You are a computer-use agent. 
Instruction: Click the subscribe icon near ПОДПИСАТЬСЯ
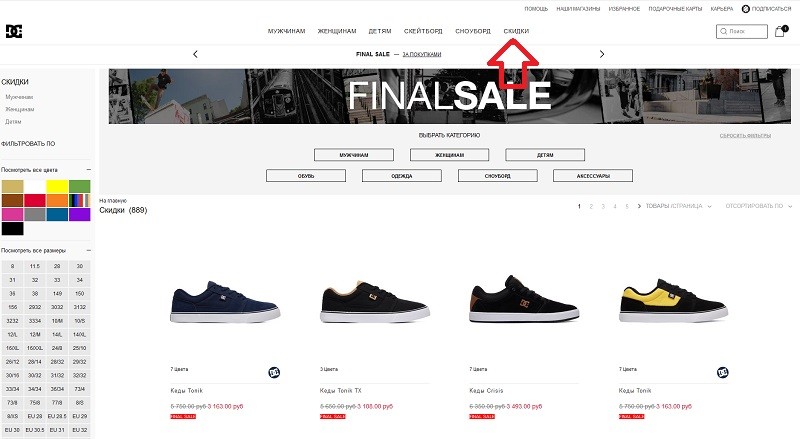point(745,9)
